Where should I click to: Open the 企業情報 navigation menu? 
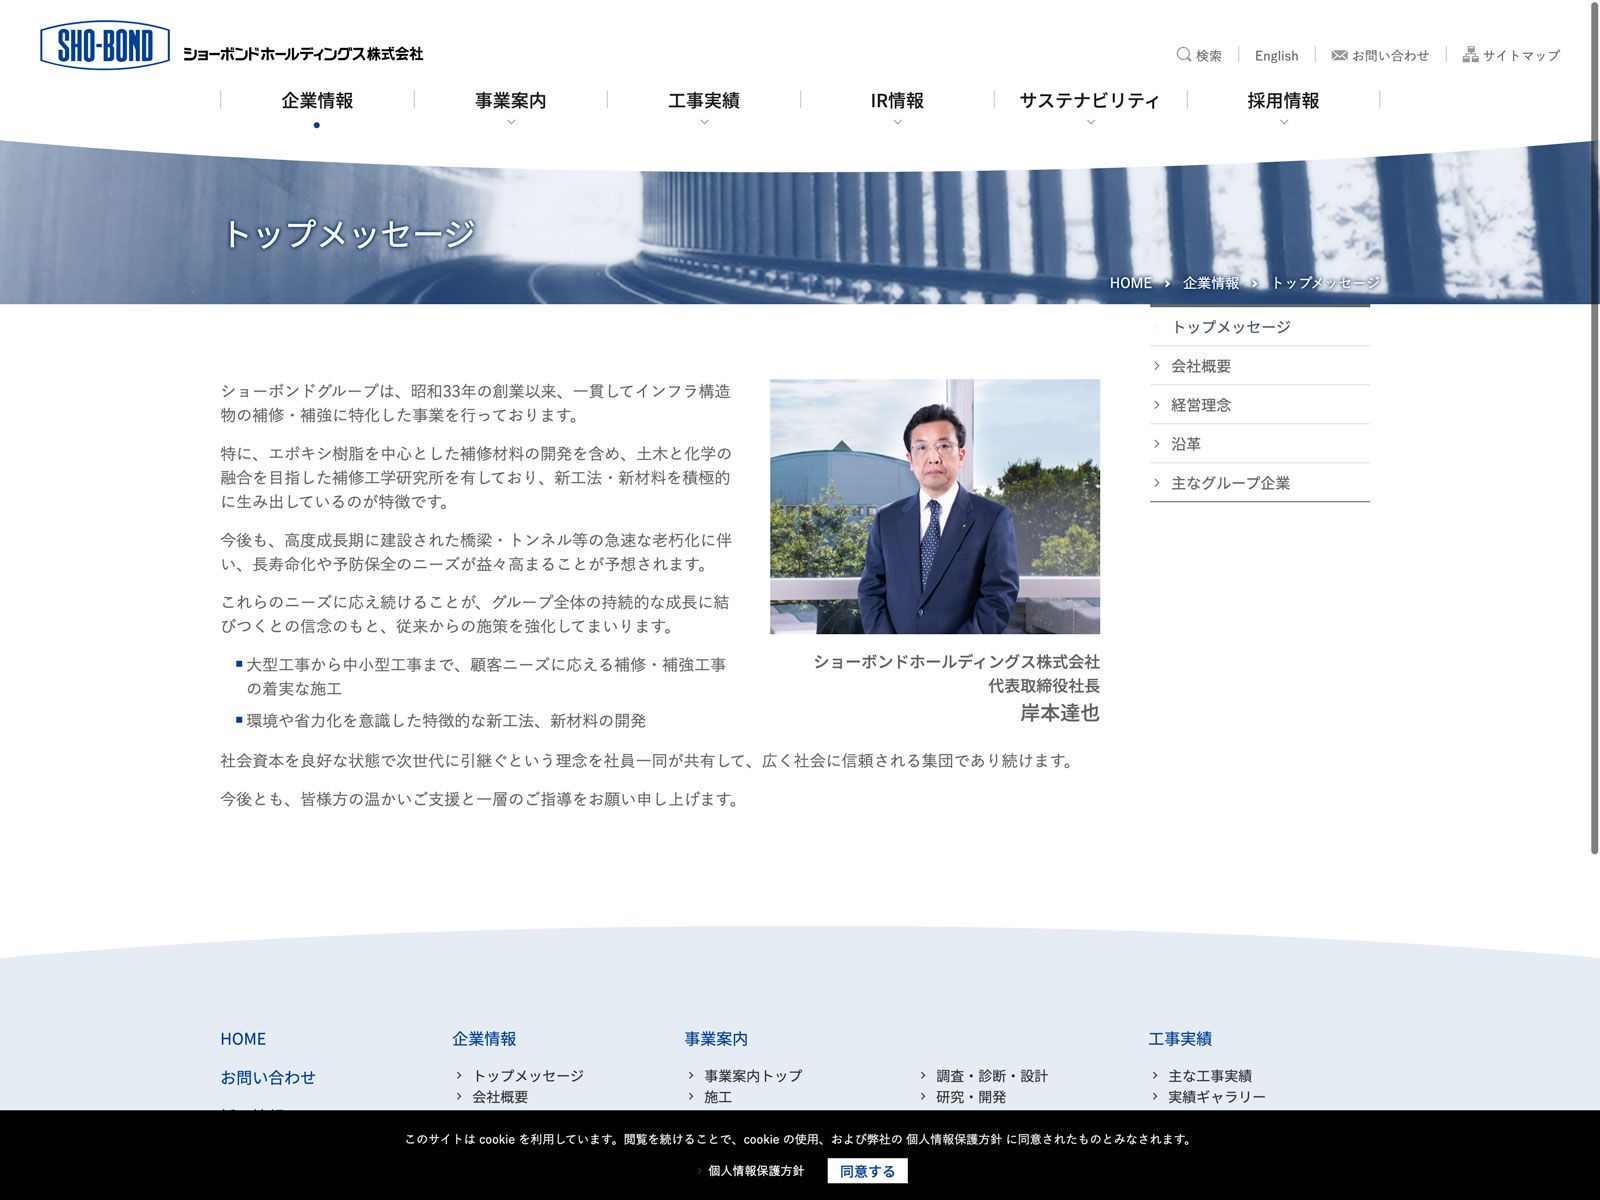317,101
